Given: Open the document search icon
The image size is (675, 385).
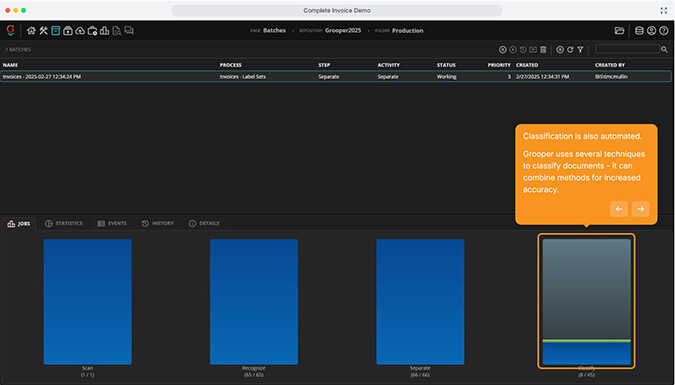Looking at the screenshot, I should point(117,31).
